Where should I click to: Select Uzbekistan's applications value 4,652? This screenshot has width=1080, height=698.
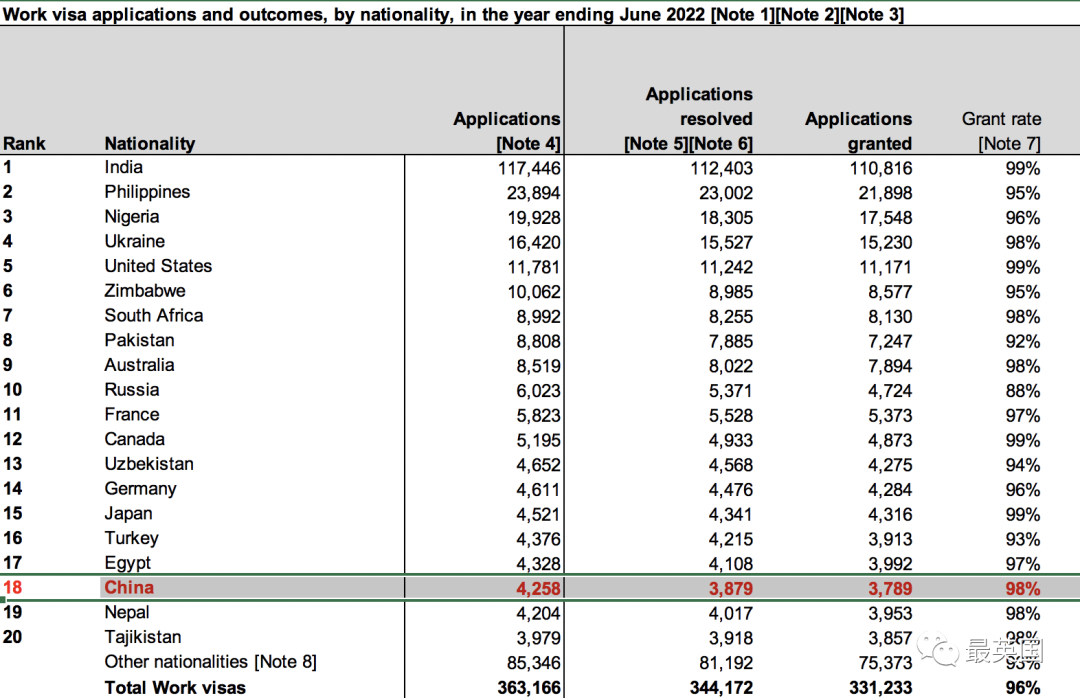tap(539, 466)
